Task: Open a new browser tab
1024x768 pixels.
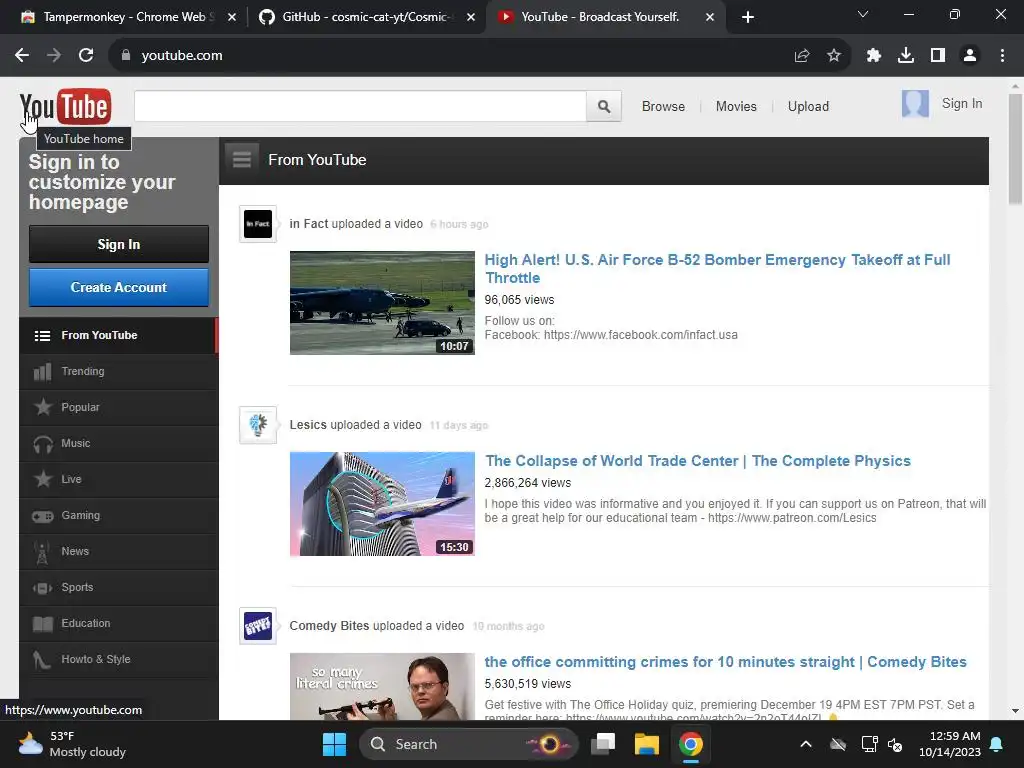Action: click(x=748, y=18)
